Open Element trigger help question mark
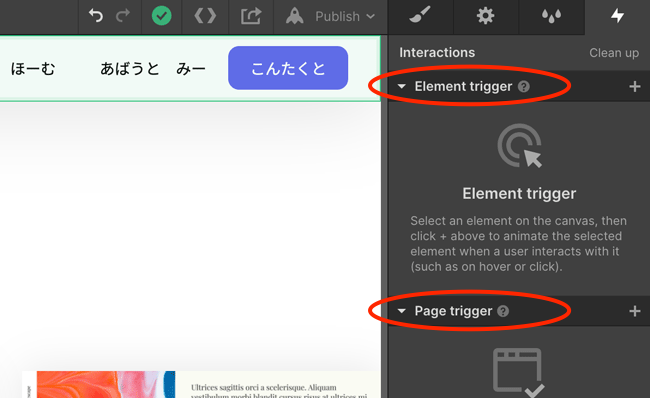650x398 pixels. [524, 86]
